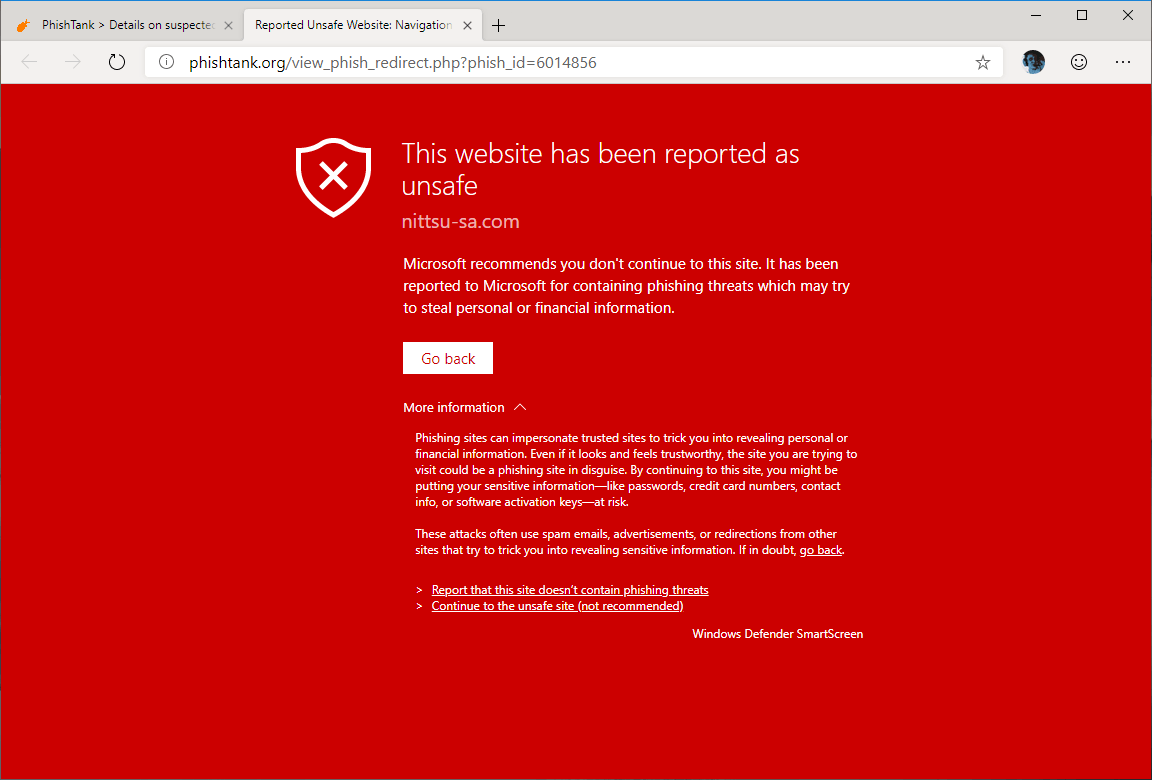Switch to PhishTank Details tab
The height and width of the screenshot is (780, 1152).
123,26
